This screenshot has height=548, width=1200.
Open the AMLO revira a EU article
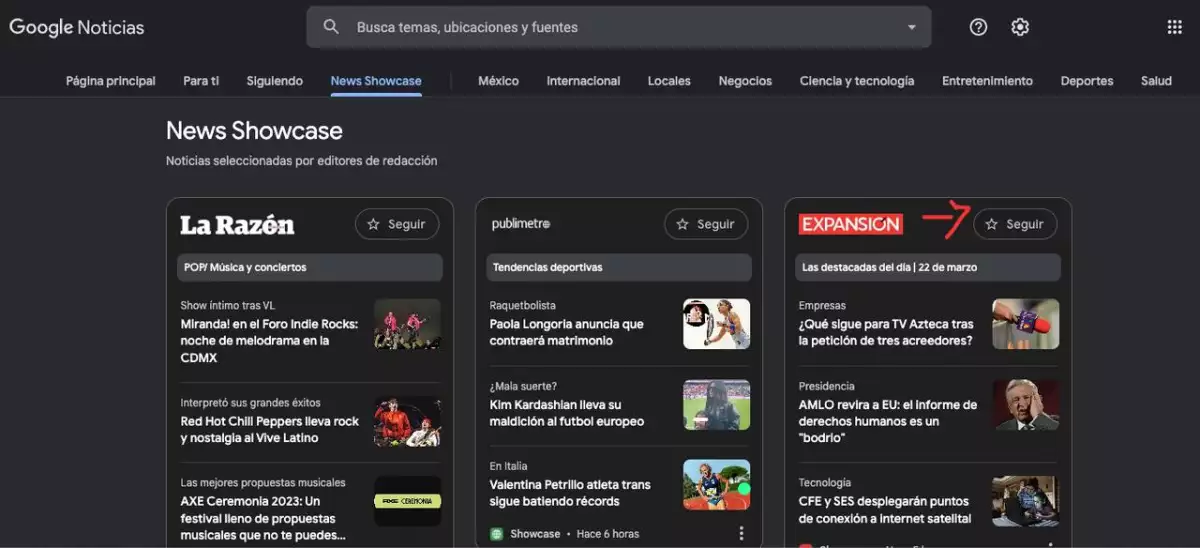(x=887, y=421)
